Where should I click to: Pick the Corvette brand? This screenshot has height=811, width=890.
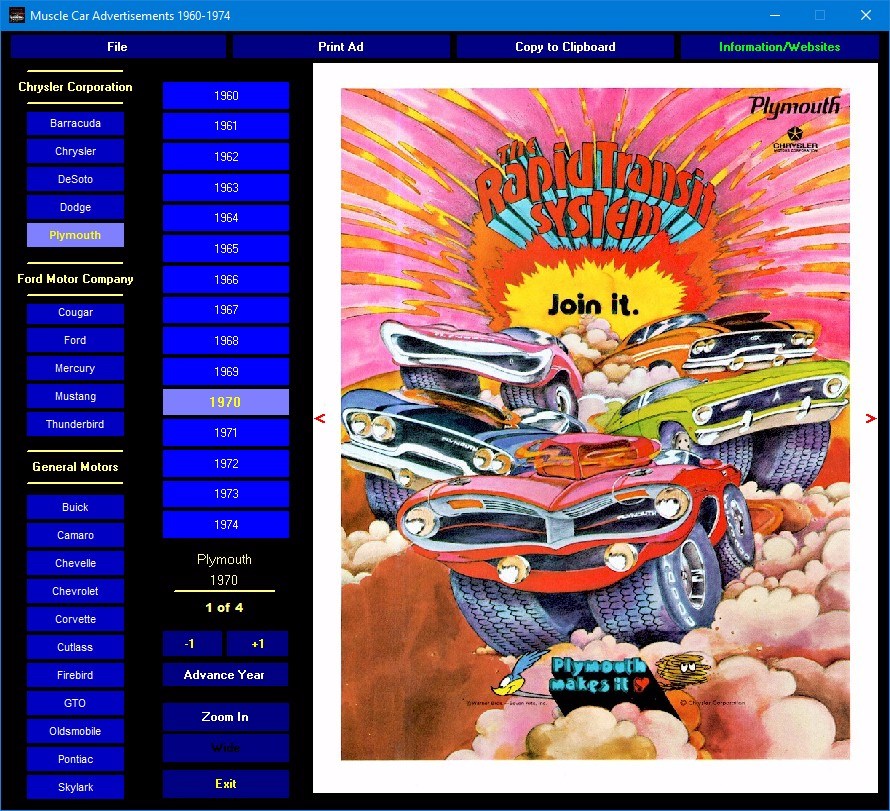[75, 619]
